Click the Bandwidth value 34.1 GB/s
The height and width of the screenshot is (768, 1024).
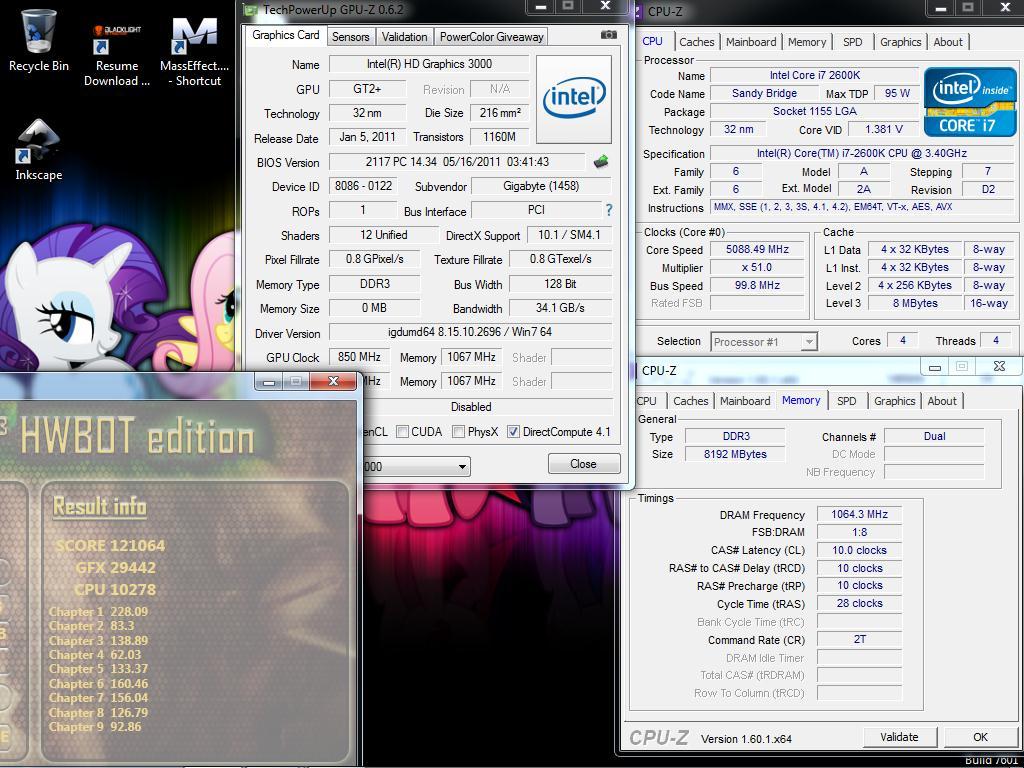click(560, 308)
